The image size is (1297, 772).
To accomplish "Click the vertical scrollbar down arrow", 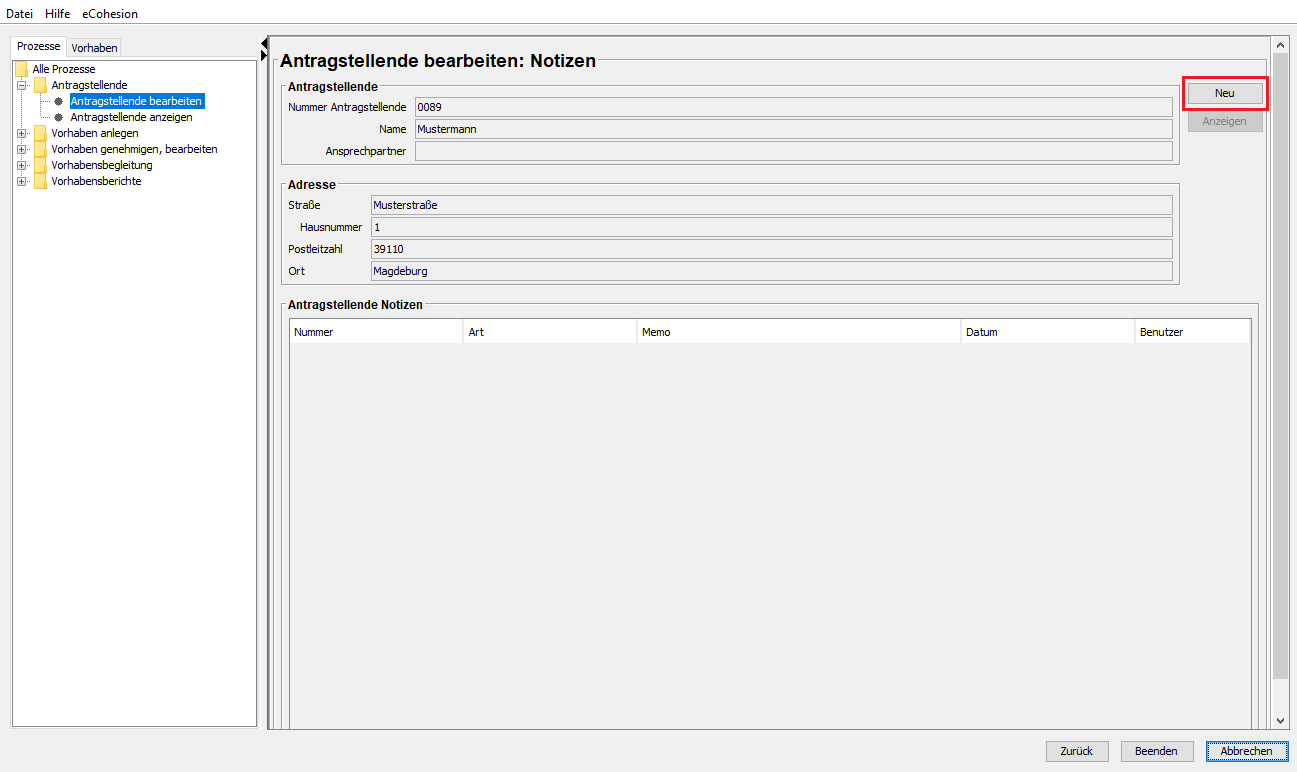I will [x=1281, y=720].
